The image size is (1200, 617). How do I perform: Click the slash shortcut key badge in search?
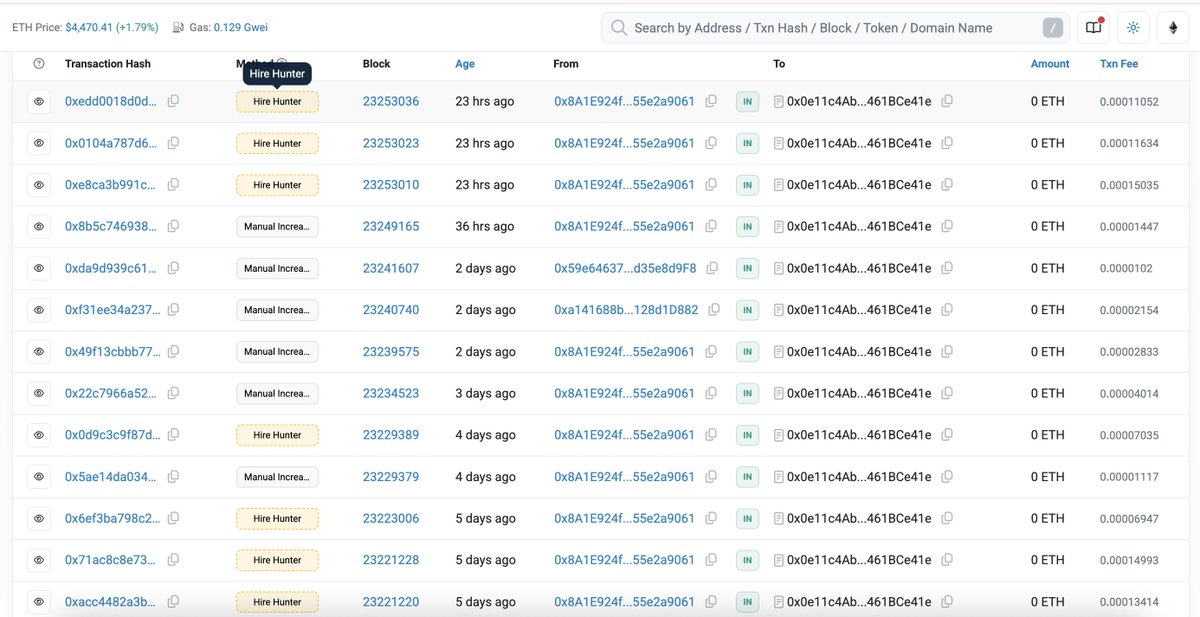pos(1052,28)
